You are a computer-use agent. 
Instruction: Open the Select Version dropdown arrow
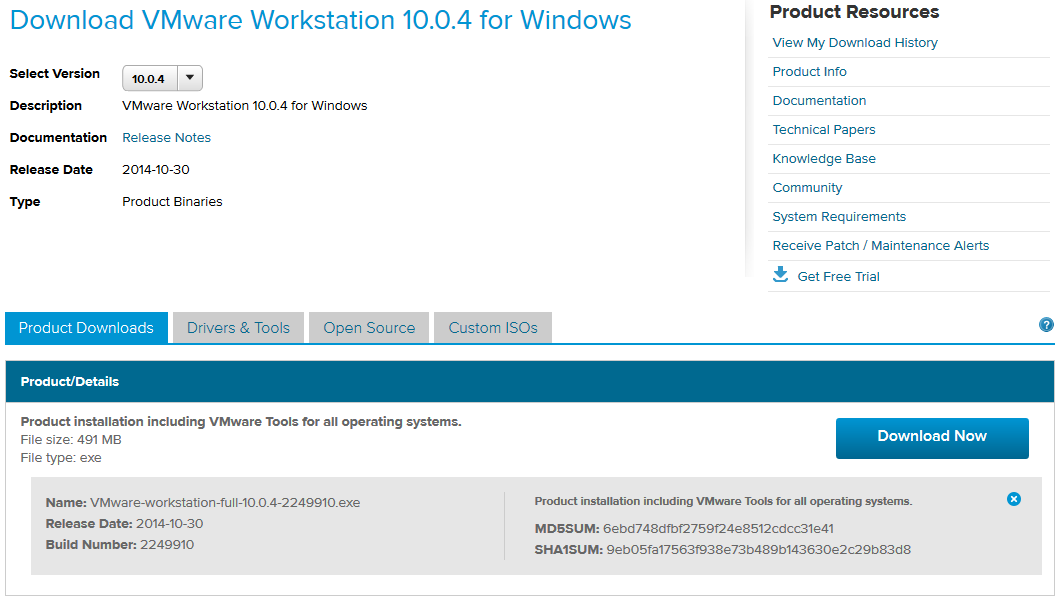[x=190, y=78]
